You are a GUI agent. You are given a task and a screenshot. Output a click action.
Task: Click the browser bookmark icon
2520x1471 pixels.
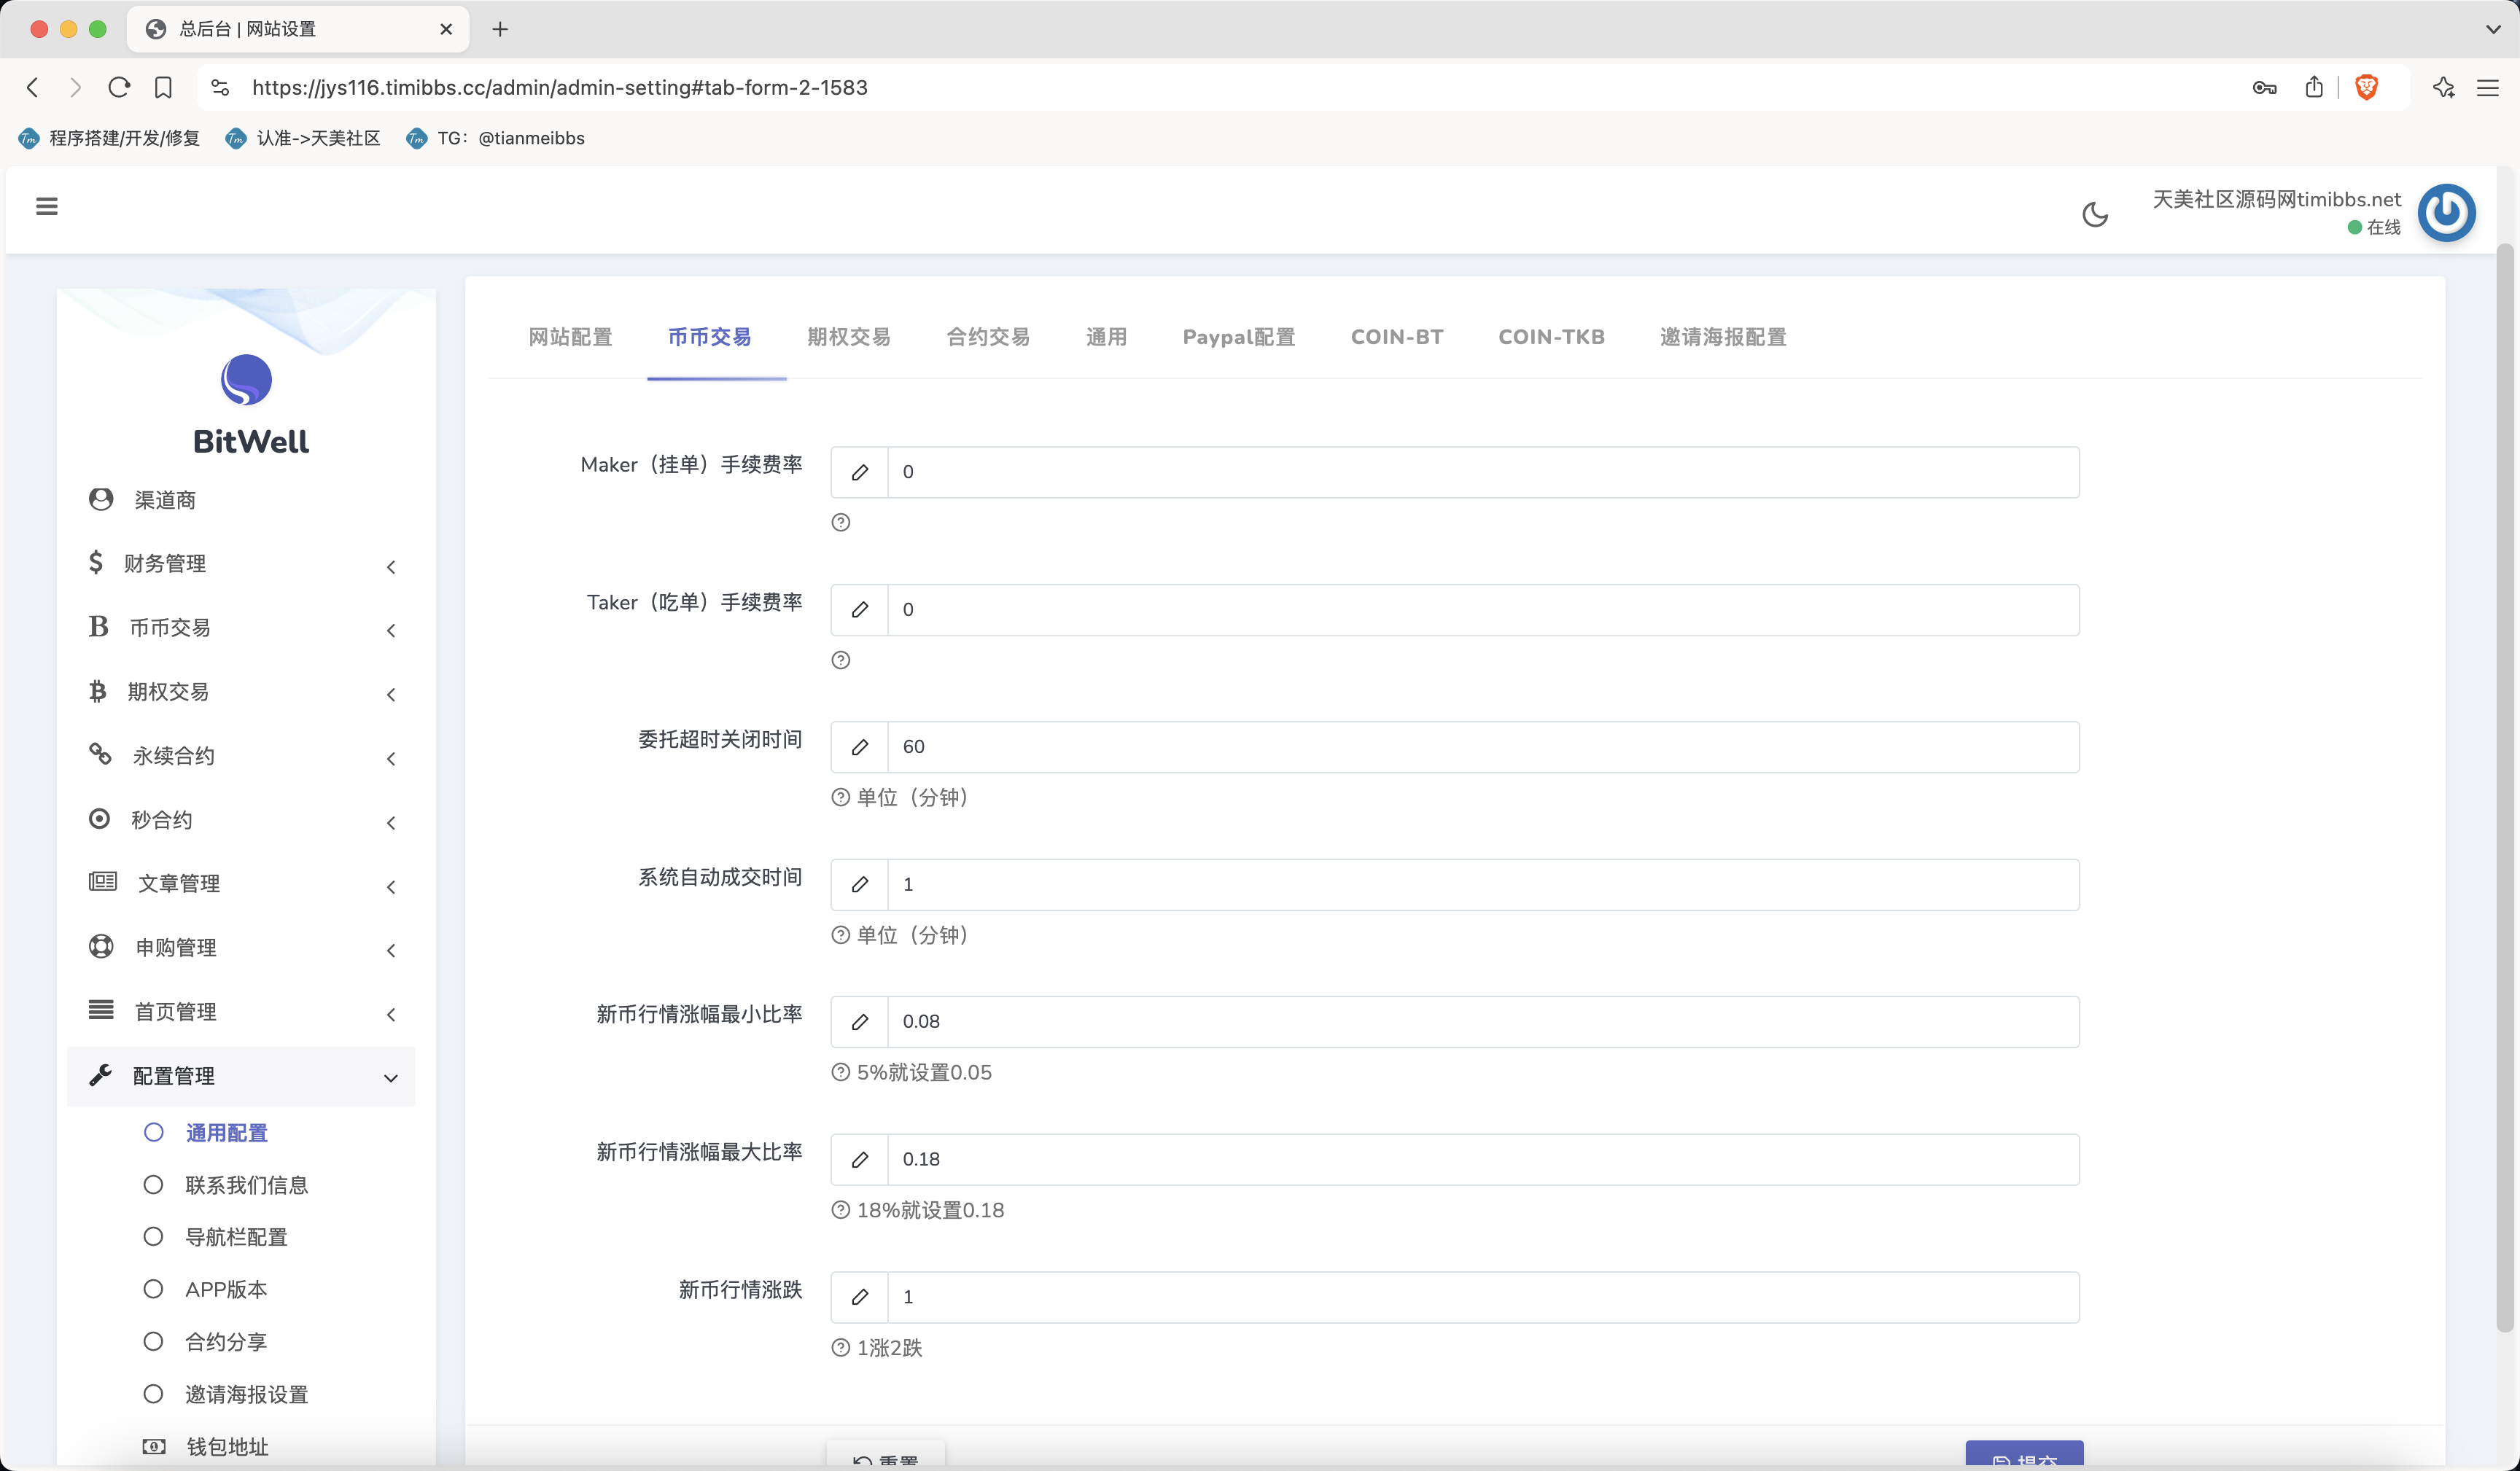163,88
